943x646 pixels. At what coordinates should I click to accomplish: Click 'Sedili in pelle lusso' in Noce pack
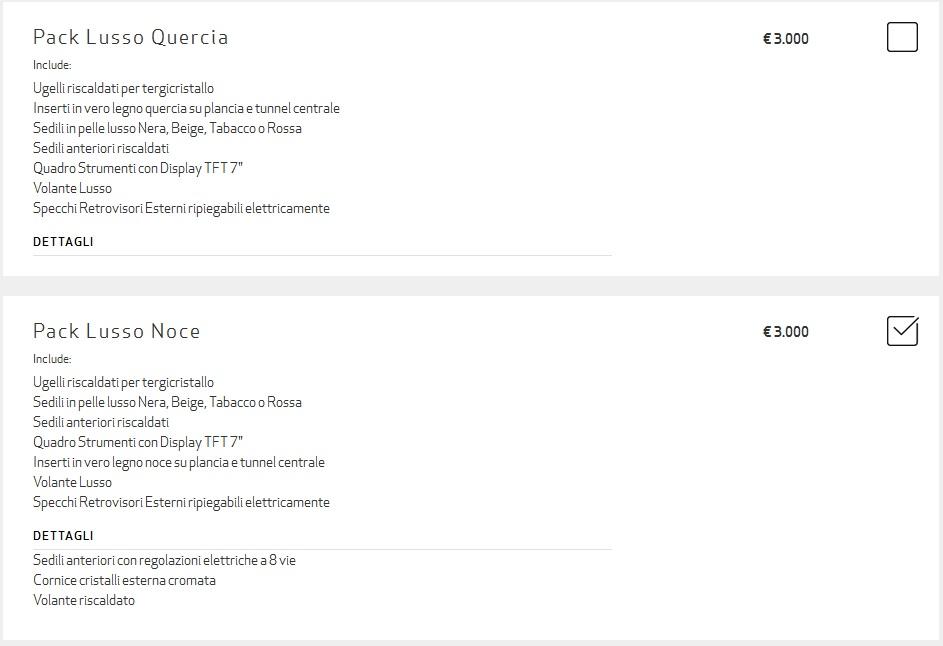point(167,402)
